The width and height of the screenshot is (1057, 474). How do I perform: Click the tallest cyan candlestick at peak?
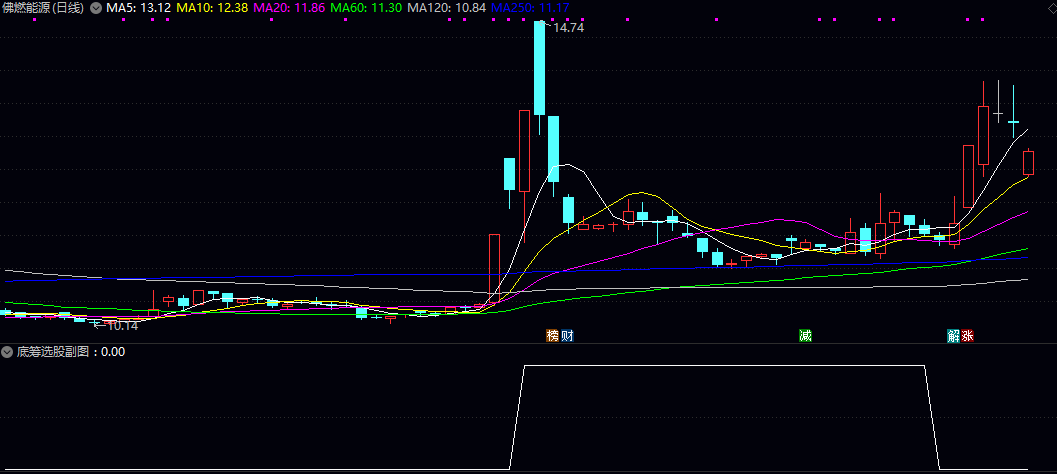(x=539, y=68)
